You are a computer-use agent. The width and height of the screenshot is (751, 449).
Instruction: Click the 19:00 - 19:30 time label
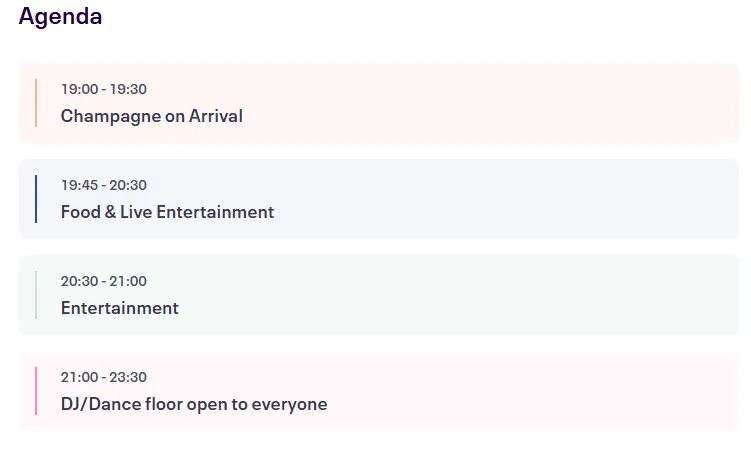pyautogui.click(x=103, y=89)
